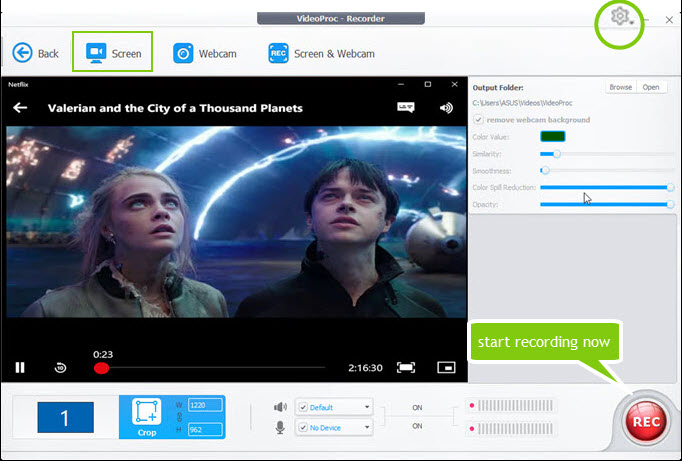Go back with the Back arrow button
The height and width of the screenshot is (461, 682).
(35, 53)
